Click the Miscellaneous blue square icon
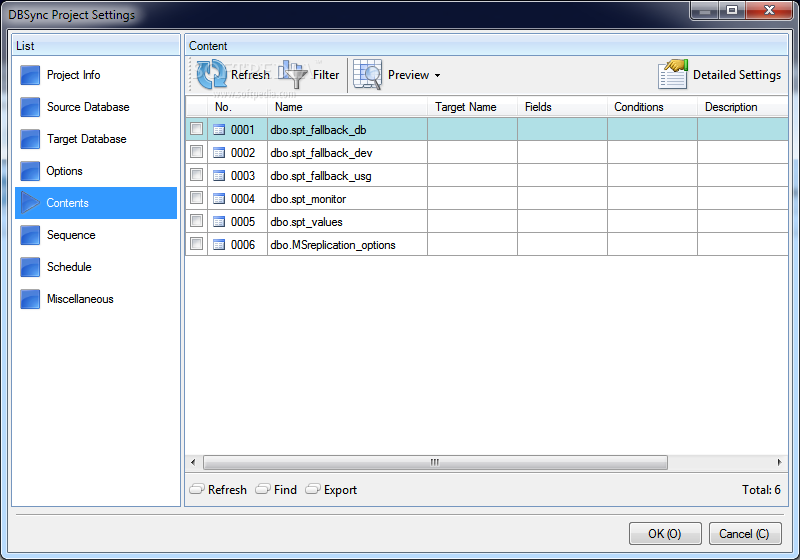The height and width of the screenshot is (560, 800). tap(30, 299)
